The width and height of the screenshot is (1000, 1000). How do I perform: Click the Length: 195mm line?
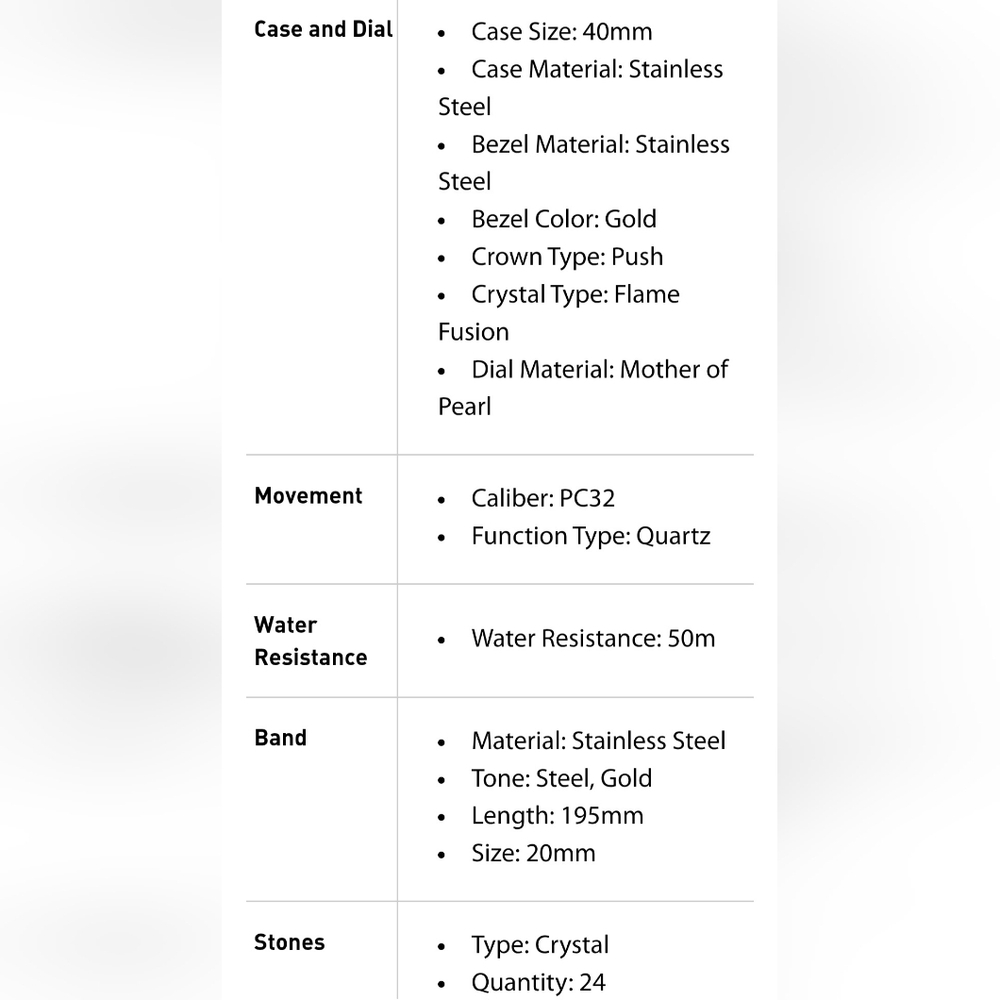coord(557,816)
